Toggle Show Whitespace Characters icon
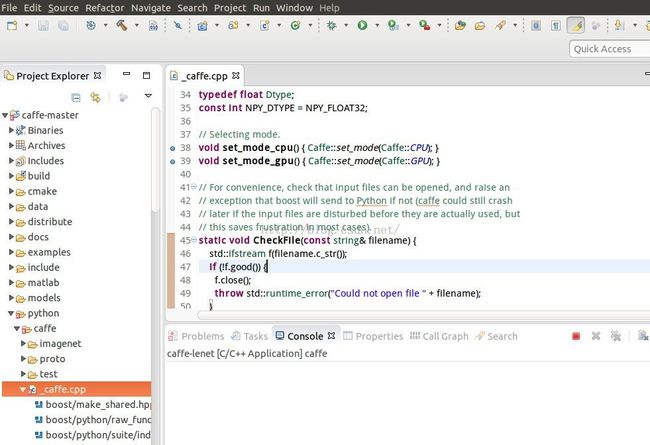The image size is (650, 445). point(556,26)
